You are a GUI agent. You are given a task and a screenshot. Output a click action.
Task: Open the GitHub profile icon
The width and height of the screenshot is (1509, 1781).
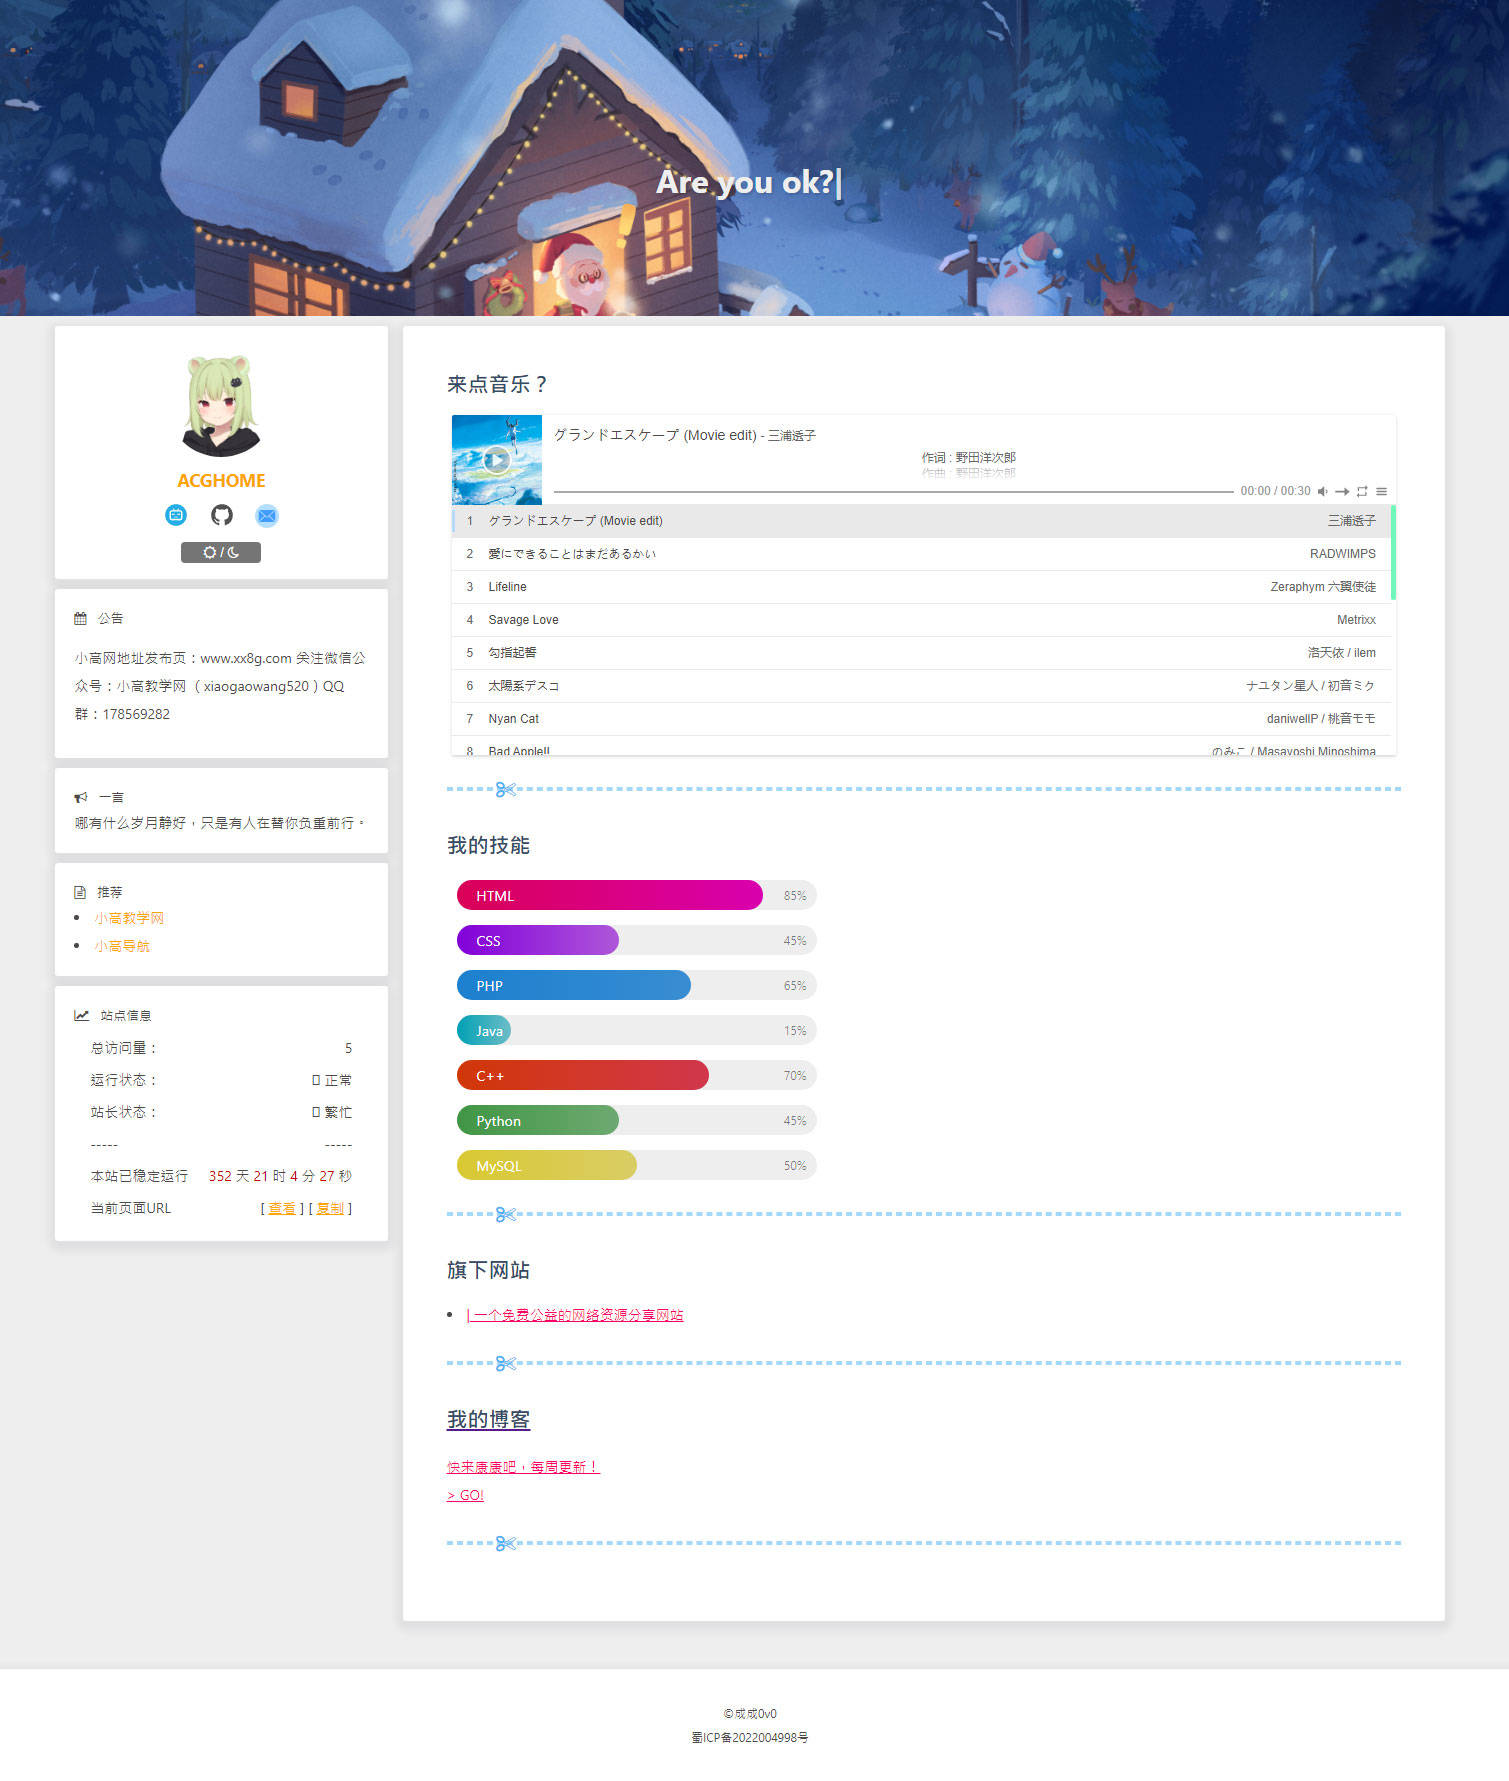221,515
